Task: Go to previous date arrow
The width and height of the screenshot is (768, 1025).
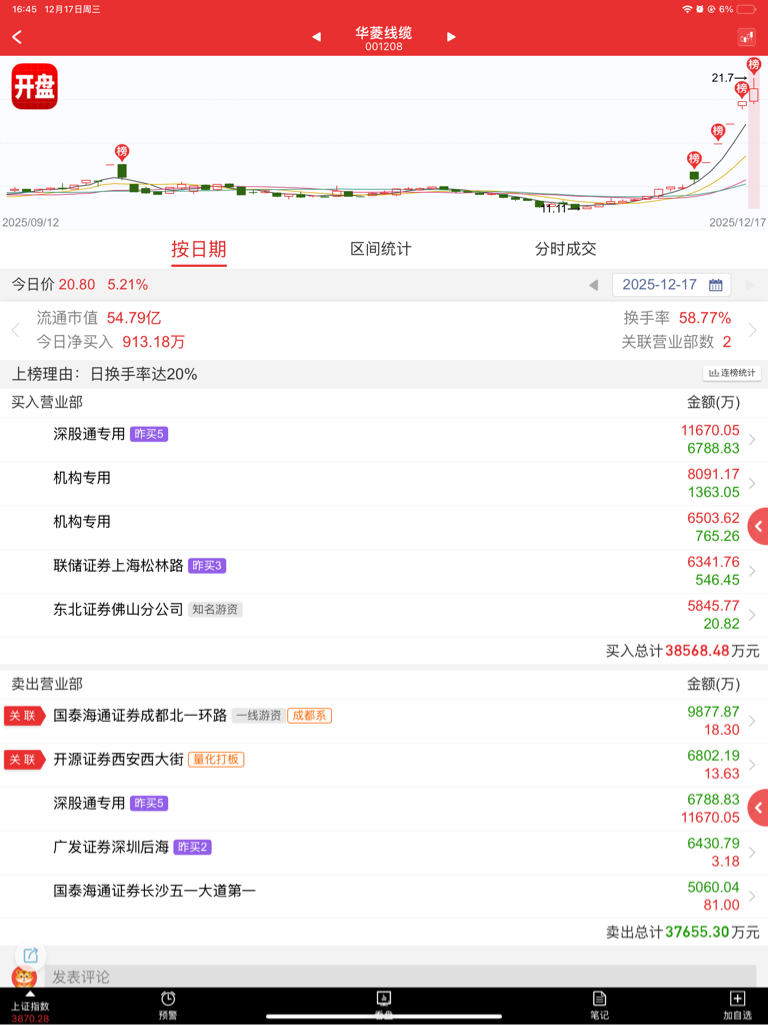Action: point(593,285)
